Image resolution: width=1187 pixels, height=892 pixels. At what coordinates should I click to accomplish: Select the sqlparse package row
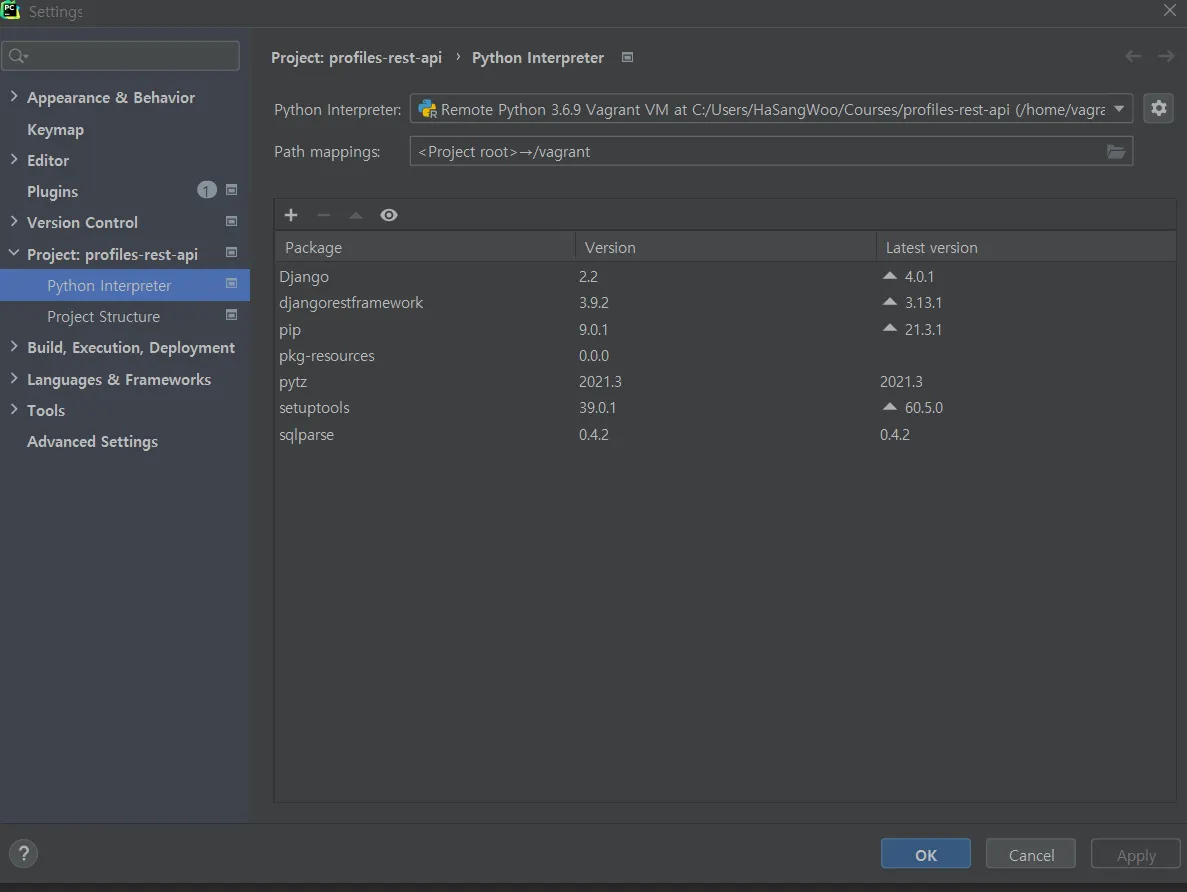click(725, 435)
